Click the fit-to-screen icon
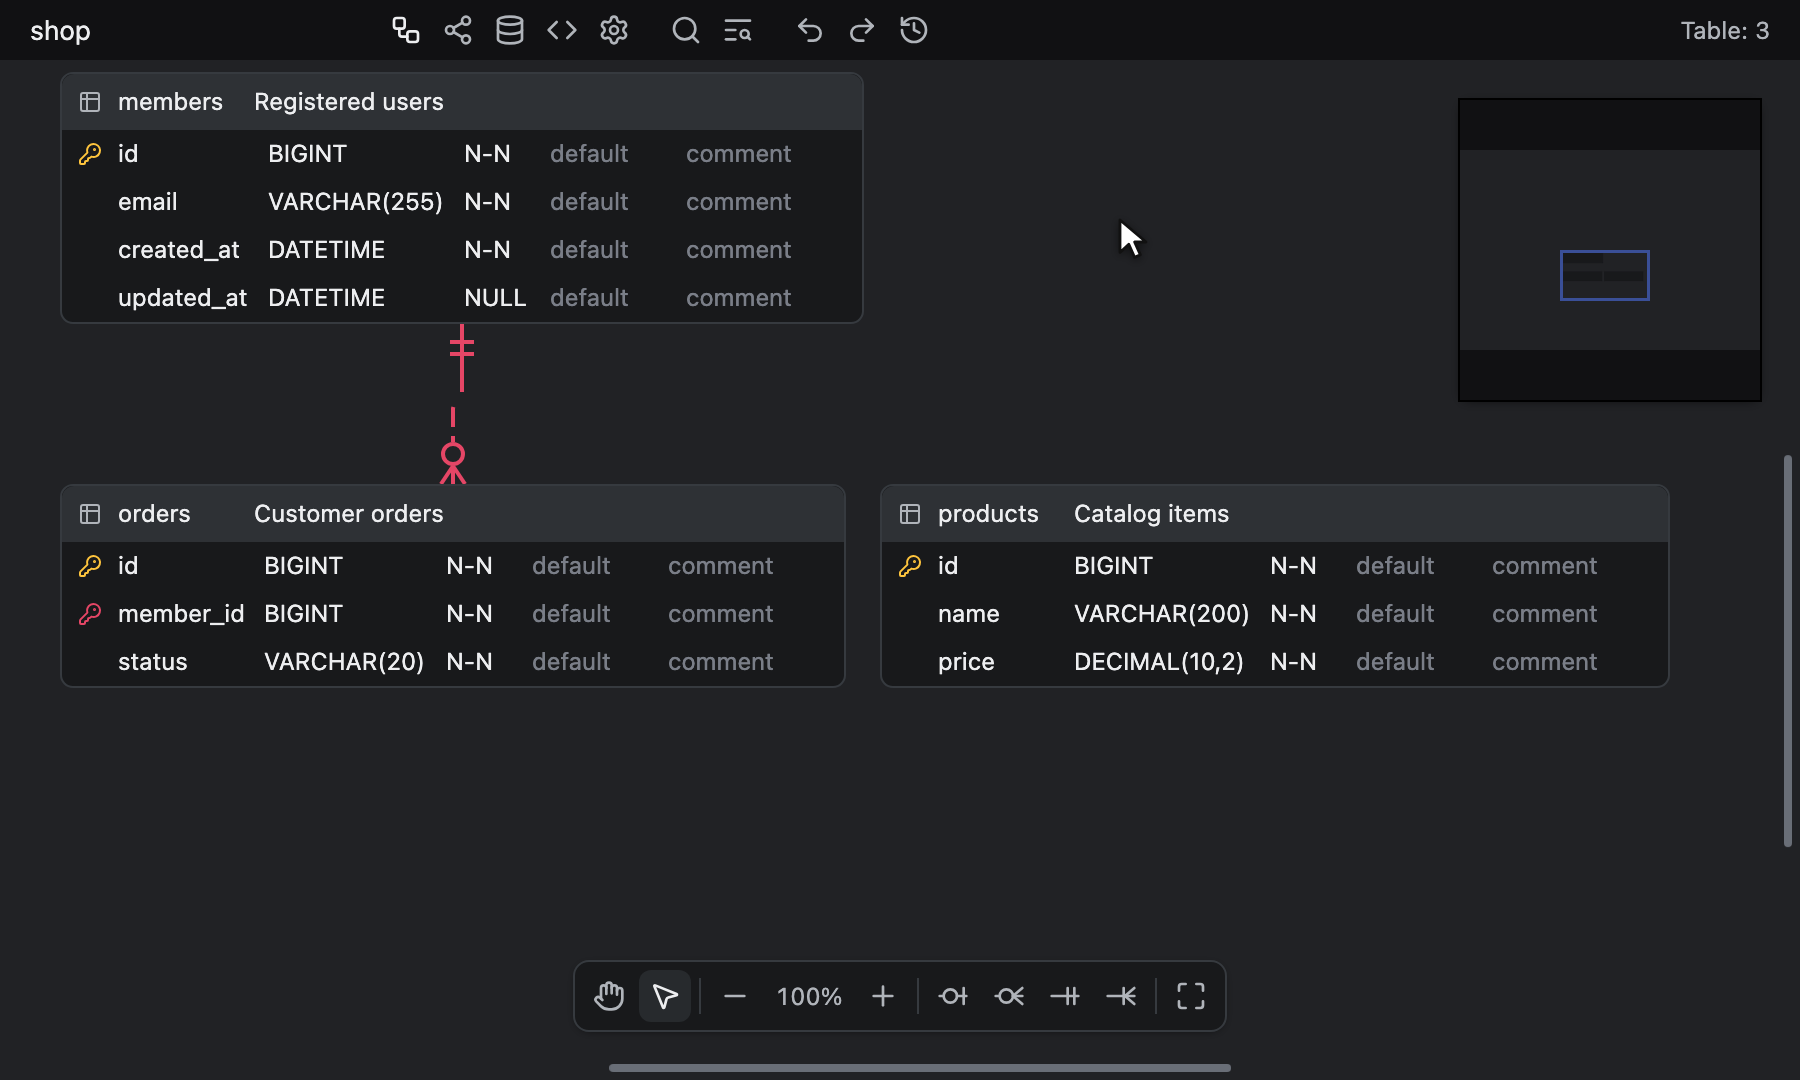The height and width of the screenshot is (1080, 1800). pos(1191,996)
